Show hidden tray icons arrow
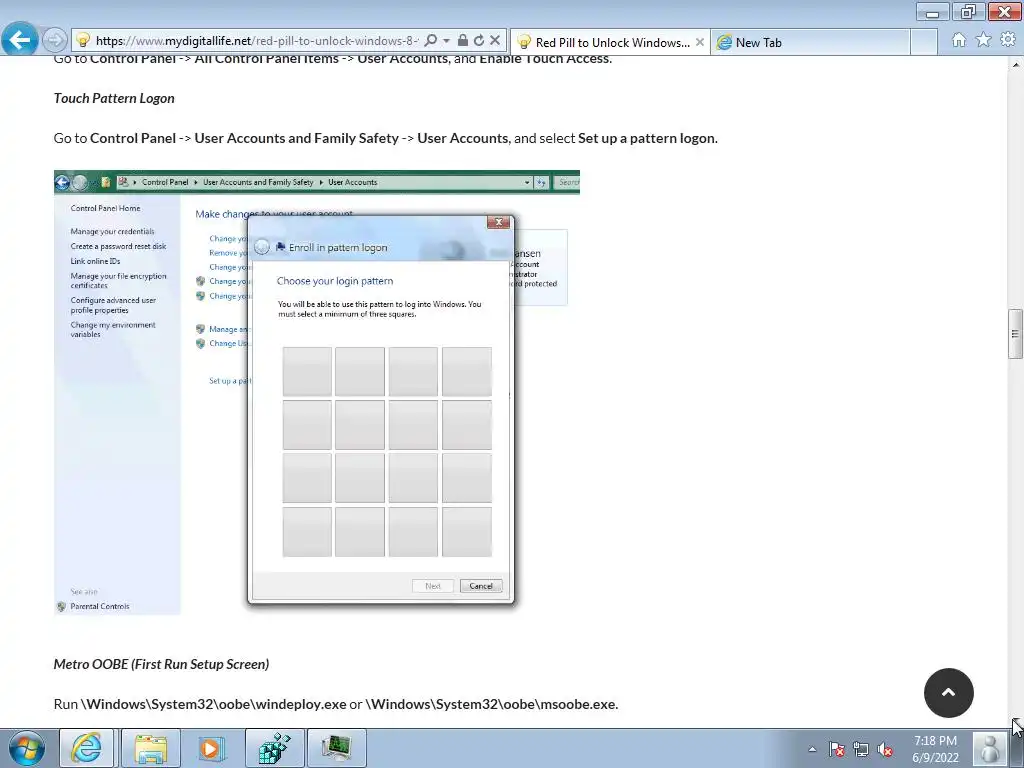The image size is (1024, 768). [x=812, y=749]
